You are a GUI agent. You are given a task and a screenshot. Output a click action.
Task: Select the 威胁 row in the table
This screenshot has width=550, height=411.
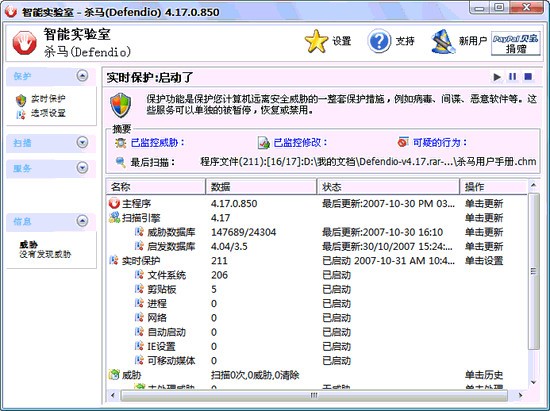(x=317, y=375)
